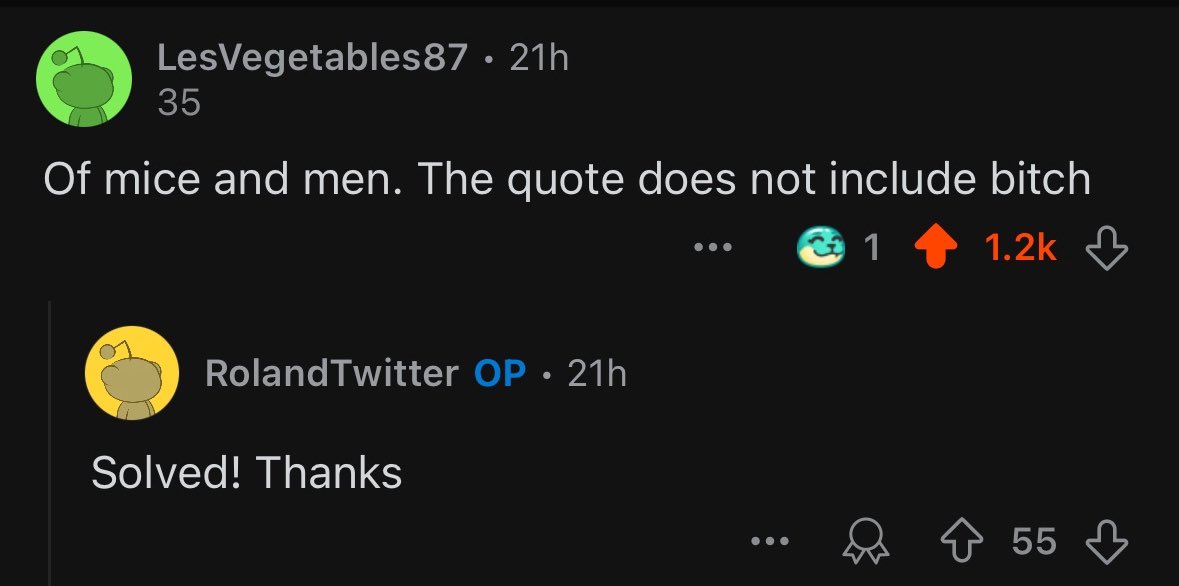Collapse the reply thread using the vertical line
Screen dimensions: 1179x586
click(49, 440)
